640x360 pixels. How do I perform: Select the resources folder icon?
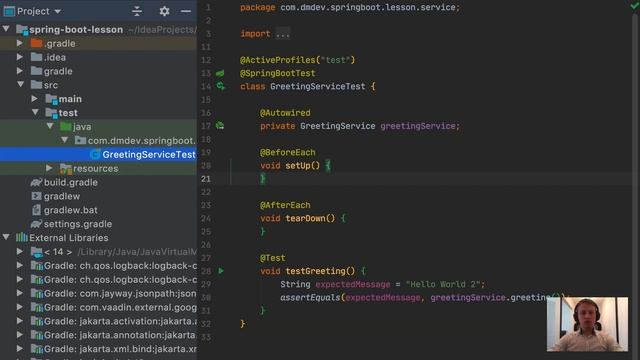(x=66, y=168)
